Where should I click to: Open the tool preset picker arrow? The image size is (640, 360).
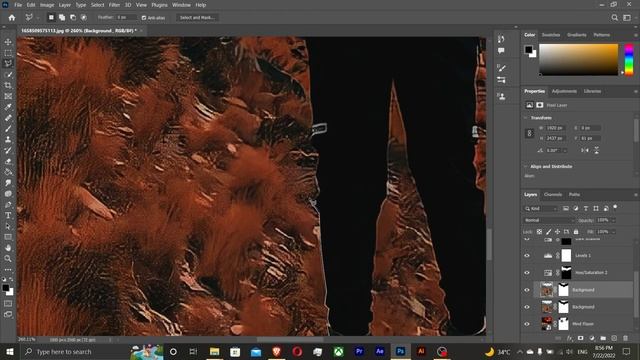(38, 18)
